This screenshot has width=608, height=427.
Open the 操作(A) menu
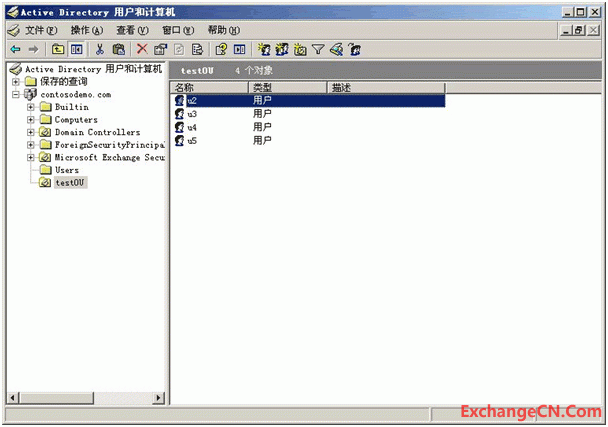pos(87,30)
